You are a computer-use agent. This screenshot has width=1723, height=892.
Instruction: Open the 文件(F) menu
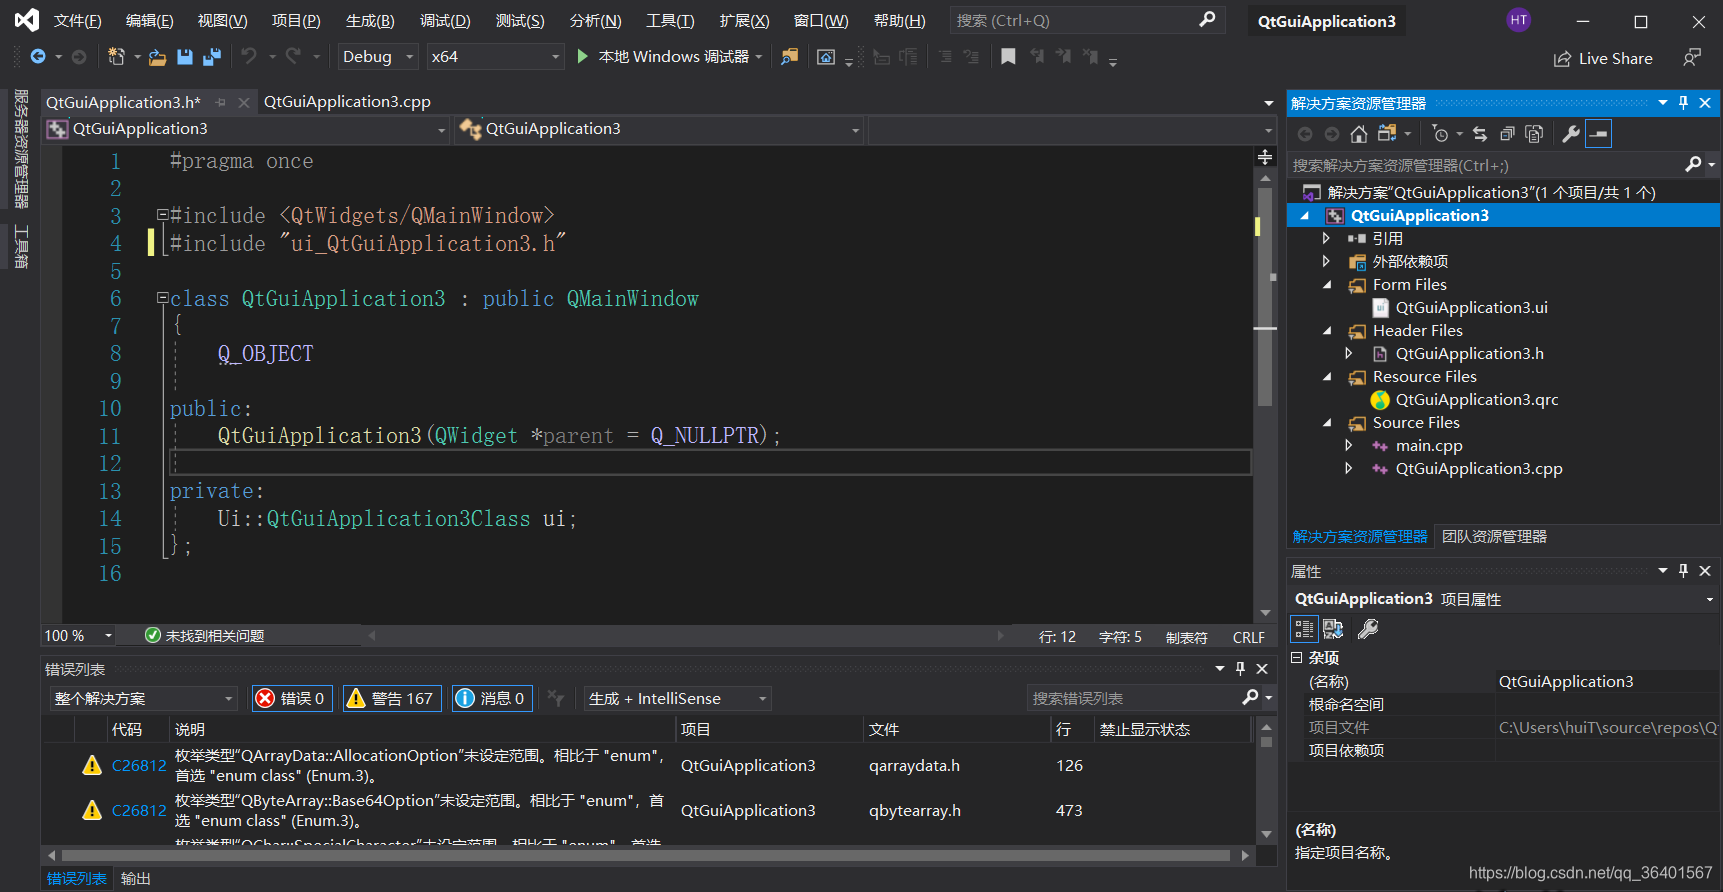pos(77,21)
